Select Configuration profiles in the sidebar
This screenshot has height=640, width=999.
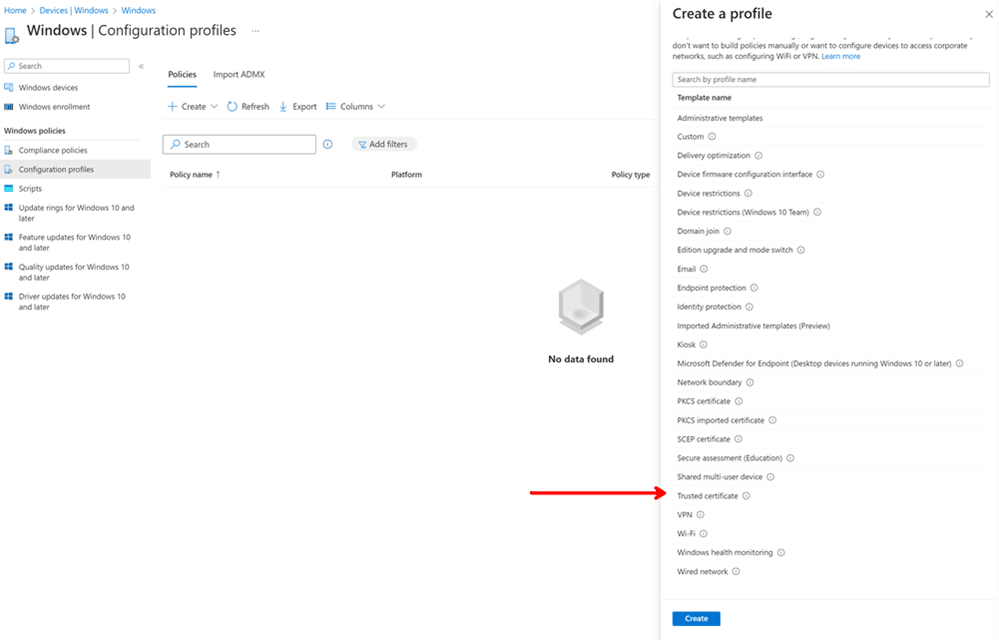coord(75,169)
